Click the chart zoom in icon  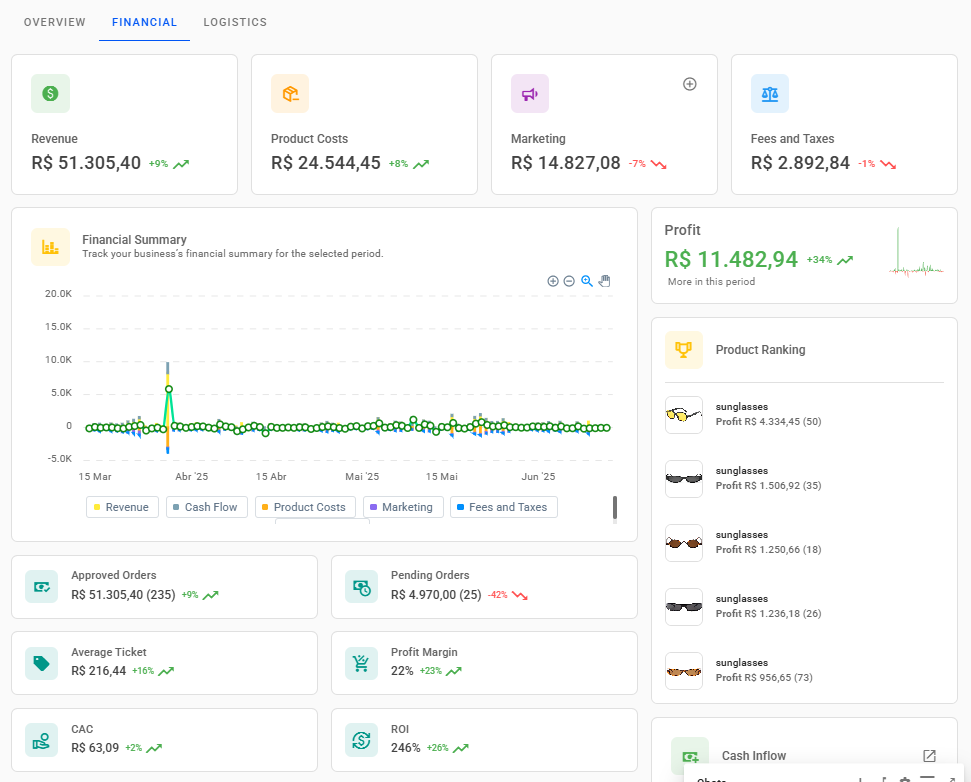pyautogui.click(x=553, y=281)
